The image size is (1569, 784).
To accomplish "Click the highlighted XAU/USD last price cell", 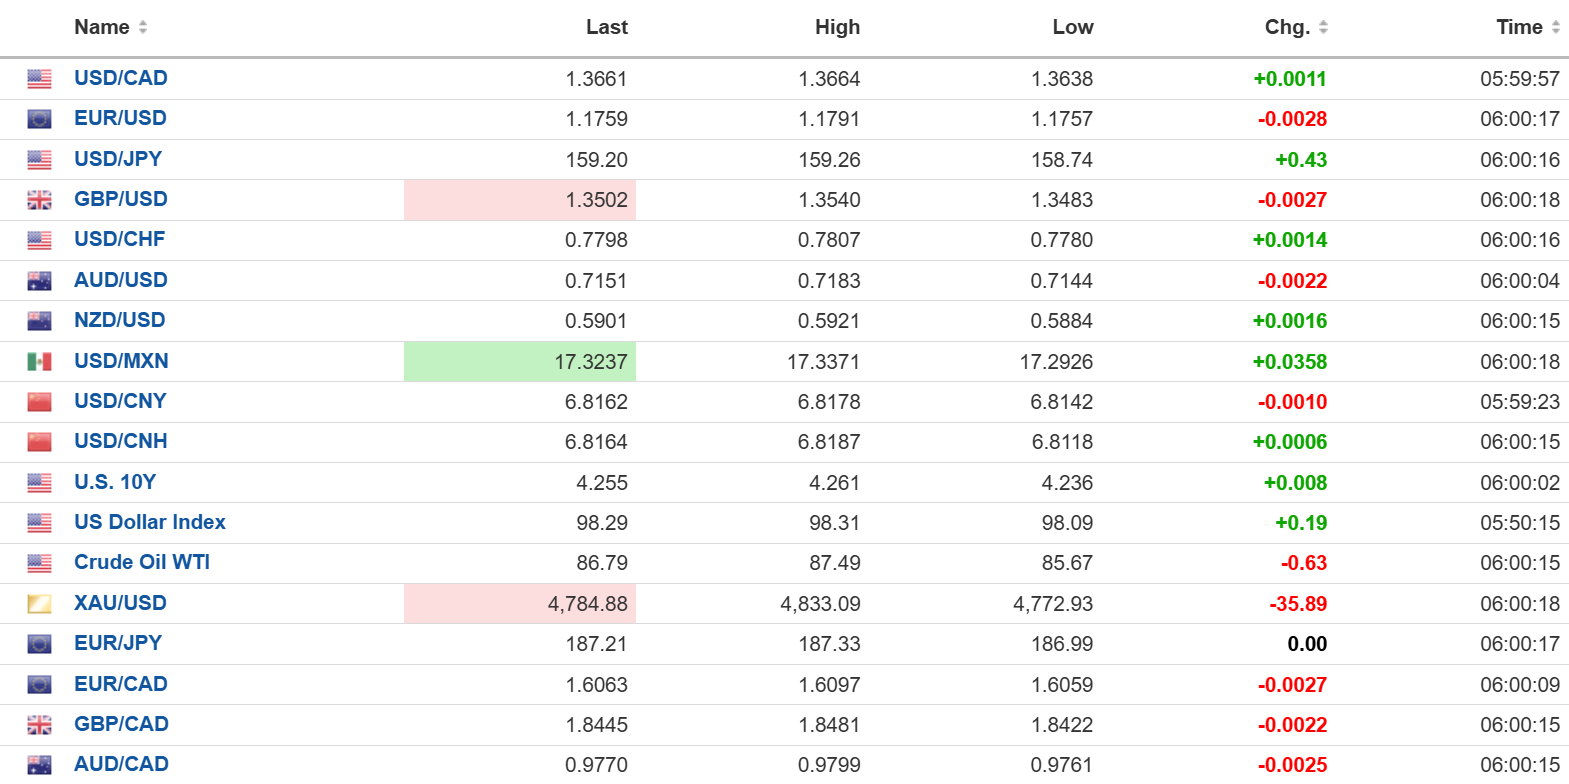I will coord(520,604).
